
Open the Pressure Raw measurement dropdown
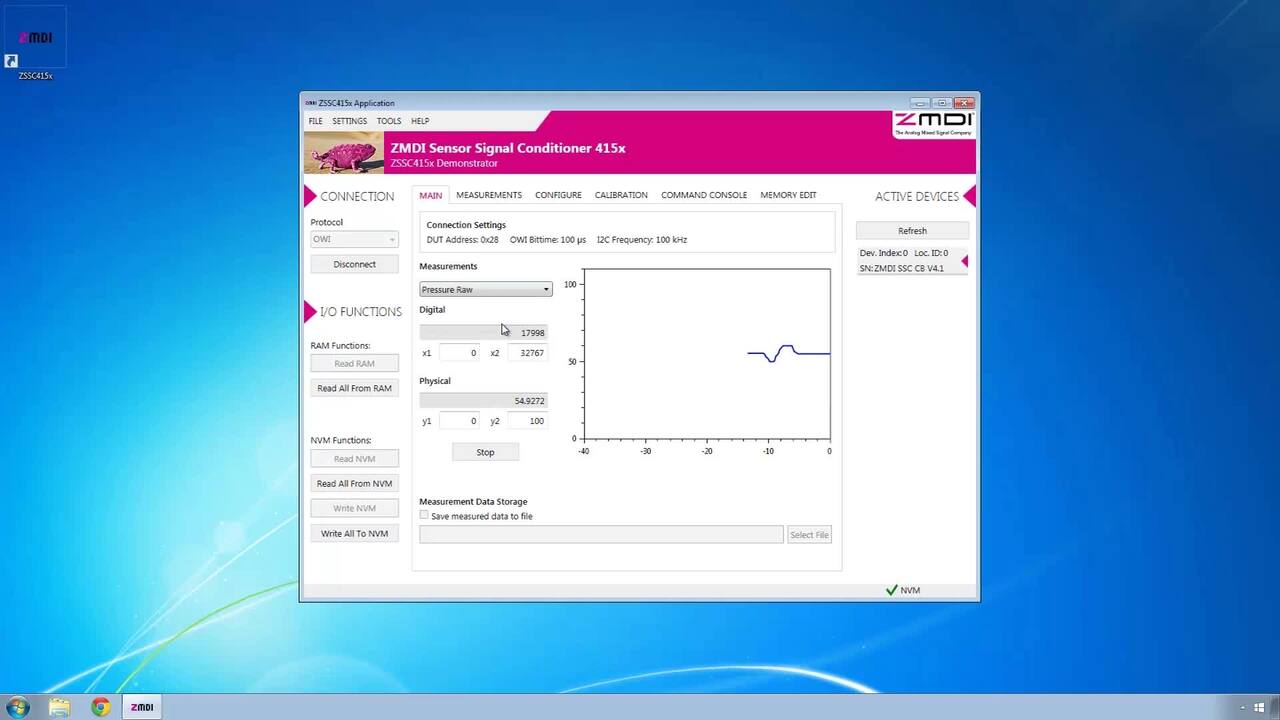pyautogui.click(x=485, y=290)
